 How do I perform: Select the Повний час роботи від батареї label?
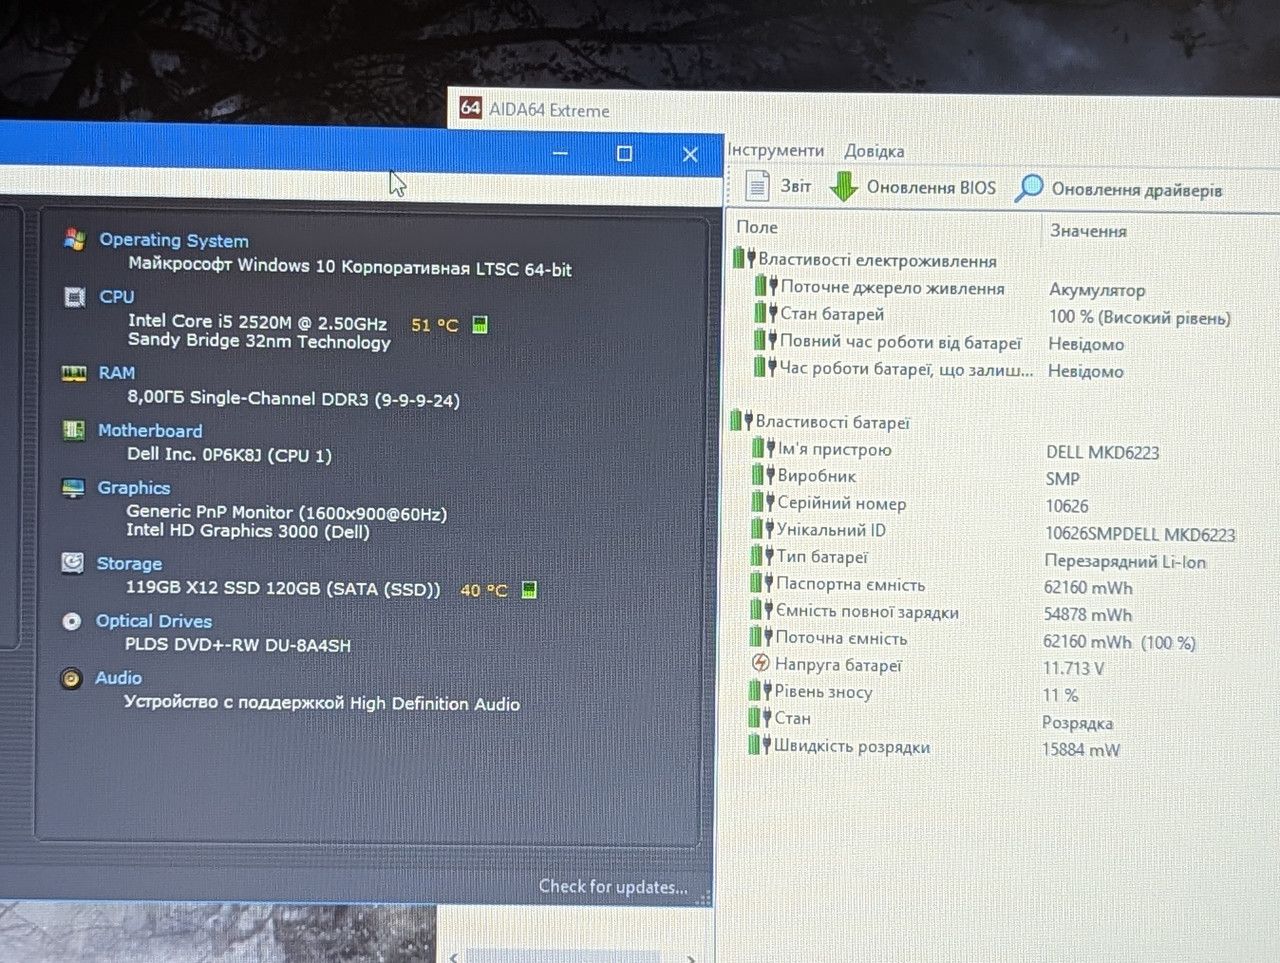(x=900, y=342)
